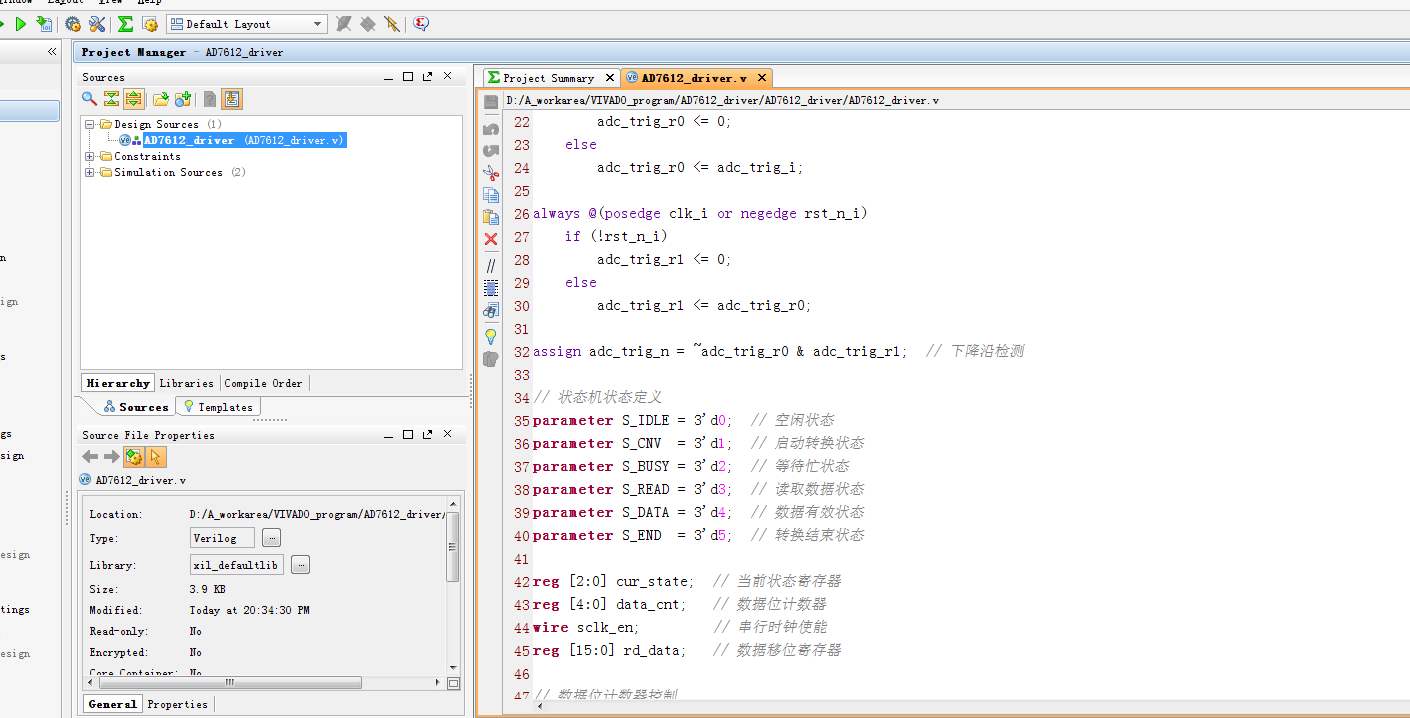
Task: Click the Xilinx feedback speech-bubble icon
Action: [x=421, y=23]
